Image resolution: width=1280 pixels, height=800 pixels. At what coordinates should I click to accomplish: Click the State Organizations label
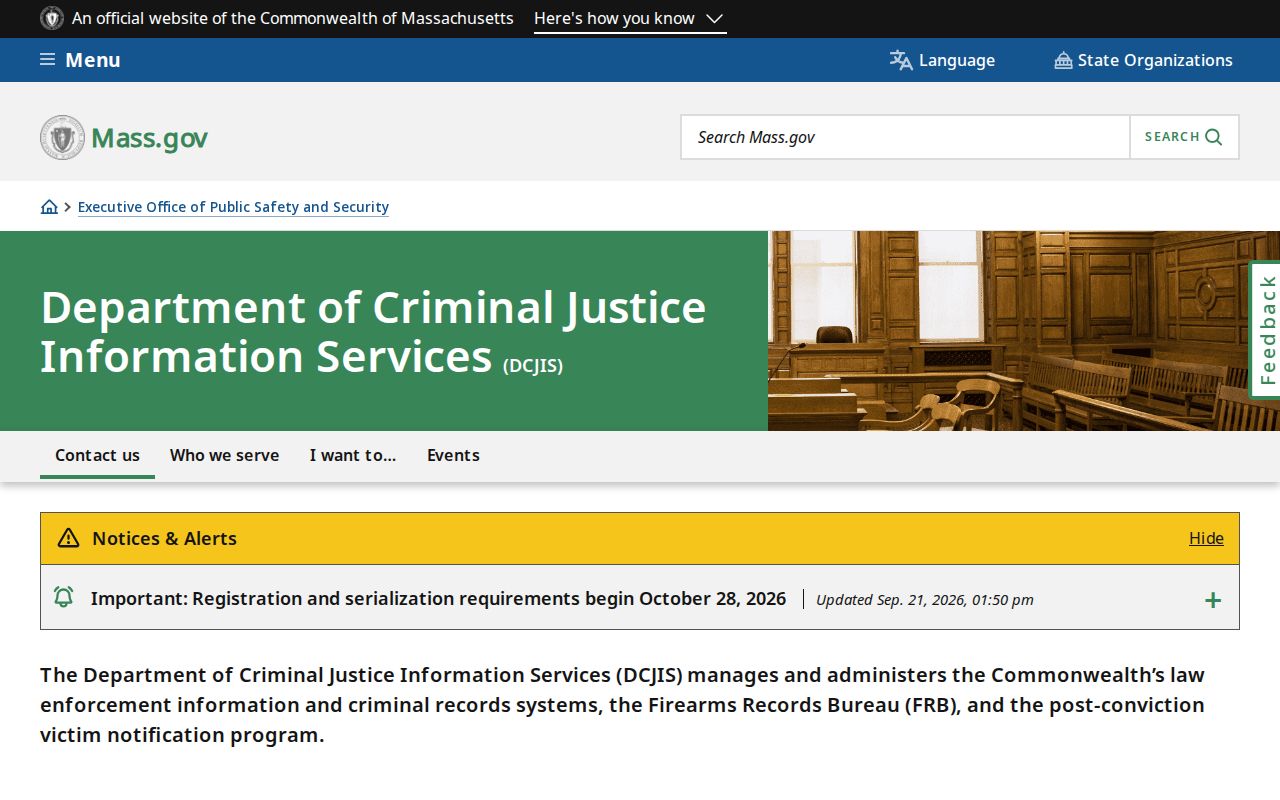1155,61
